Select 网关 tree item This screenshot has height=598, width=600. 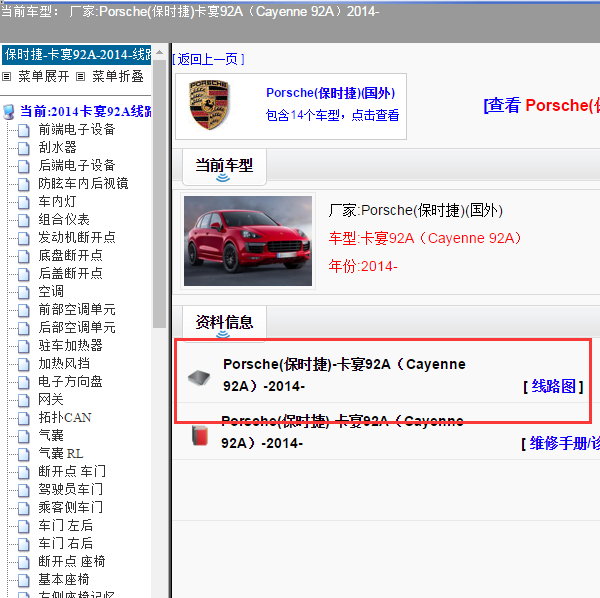tap(51, 399)
